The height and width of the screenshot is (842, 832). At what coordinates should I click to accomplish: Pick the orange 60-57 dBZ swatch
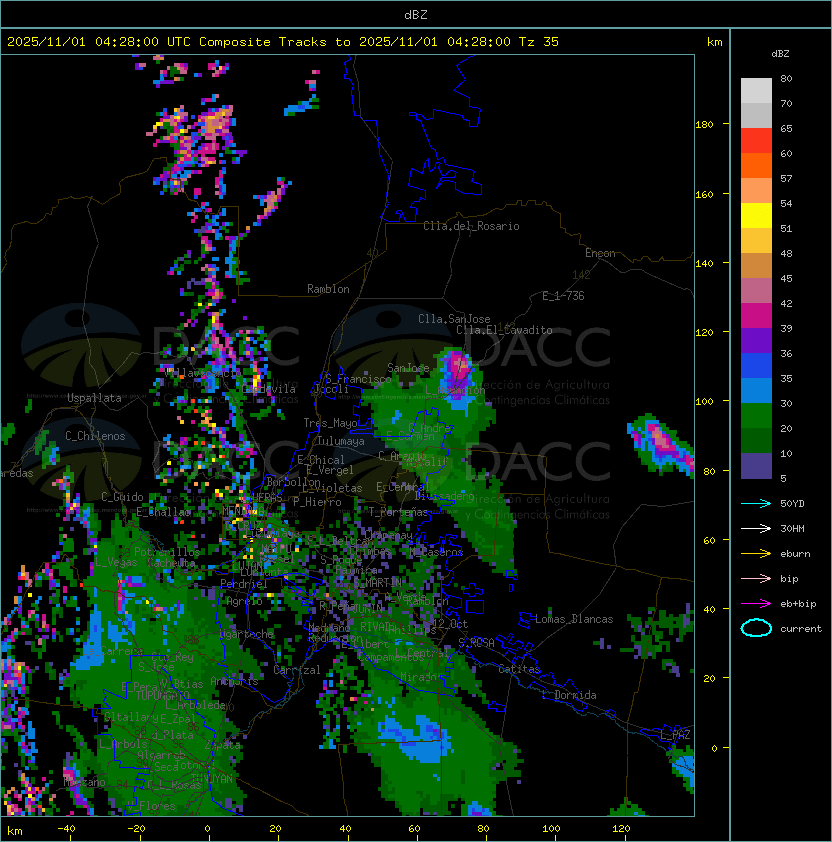(x=756, y=165)
